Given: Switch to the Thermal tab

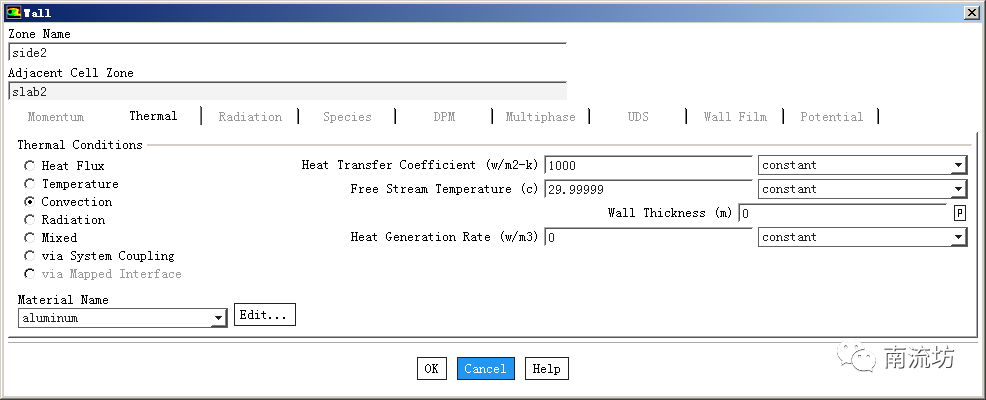Looking at the screenshot, I should pyautogui.click(x=153, y=116).
